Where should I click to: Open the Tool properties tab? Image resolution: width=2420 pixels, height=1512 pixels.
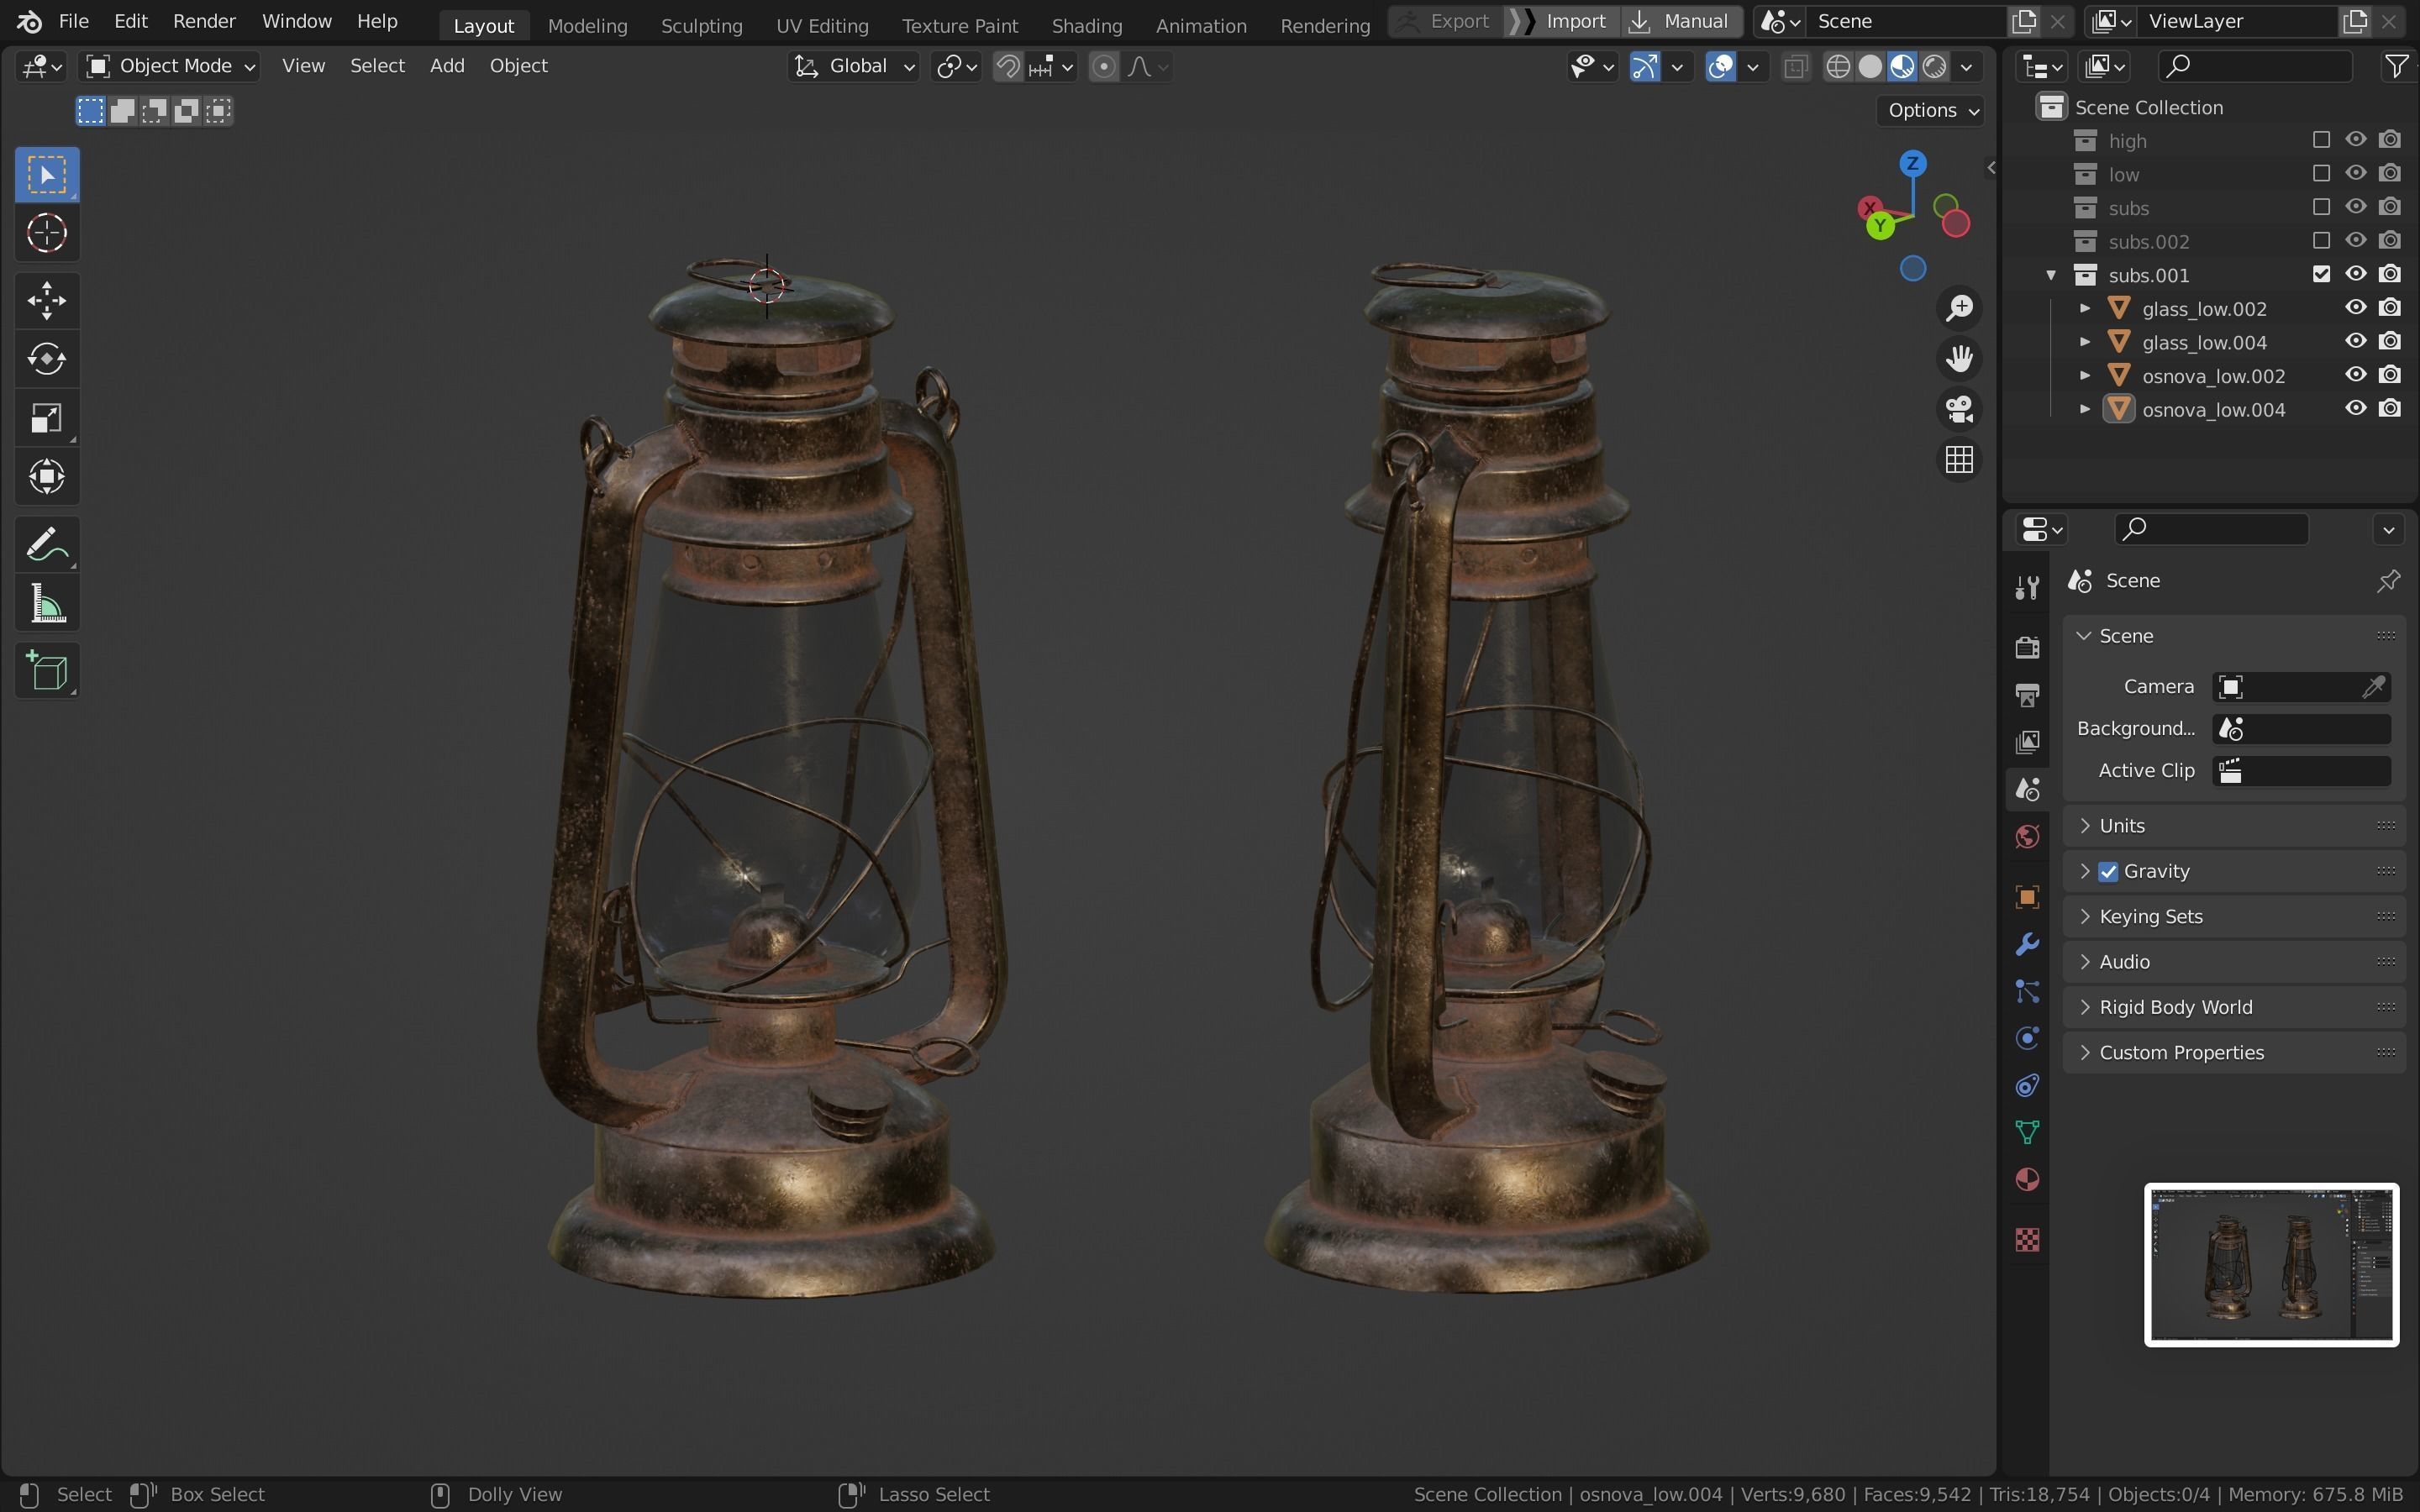pyautogui.click(x=2027, y=587)
